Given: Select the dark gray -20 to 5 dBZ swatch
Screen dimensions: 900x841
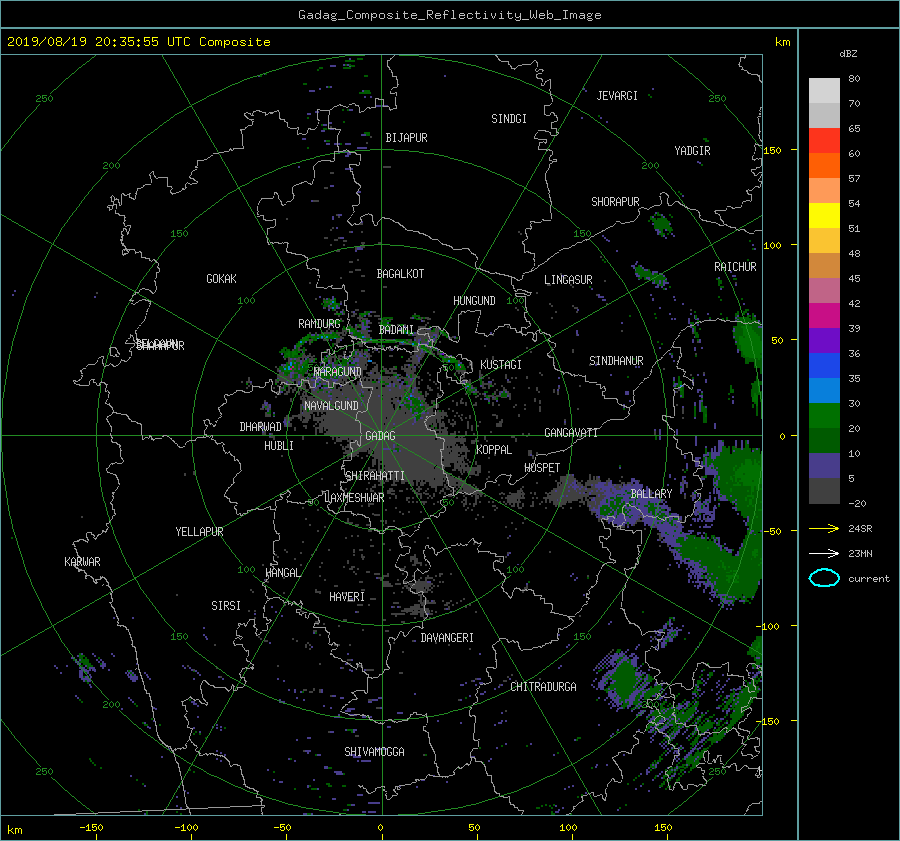Looking at the screenshot, I should (824, 490).
